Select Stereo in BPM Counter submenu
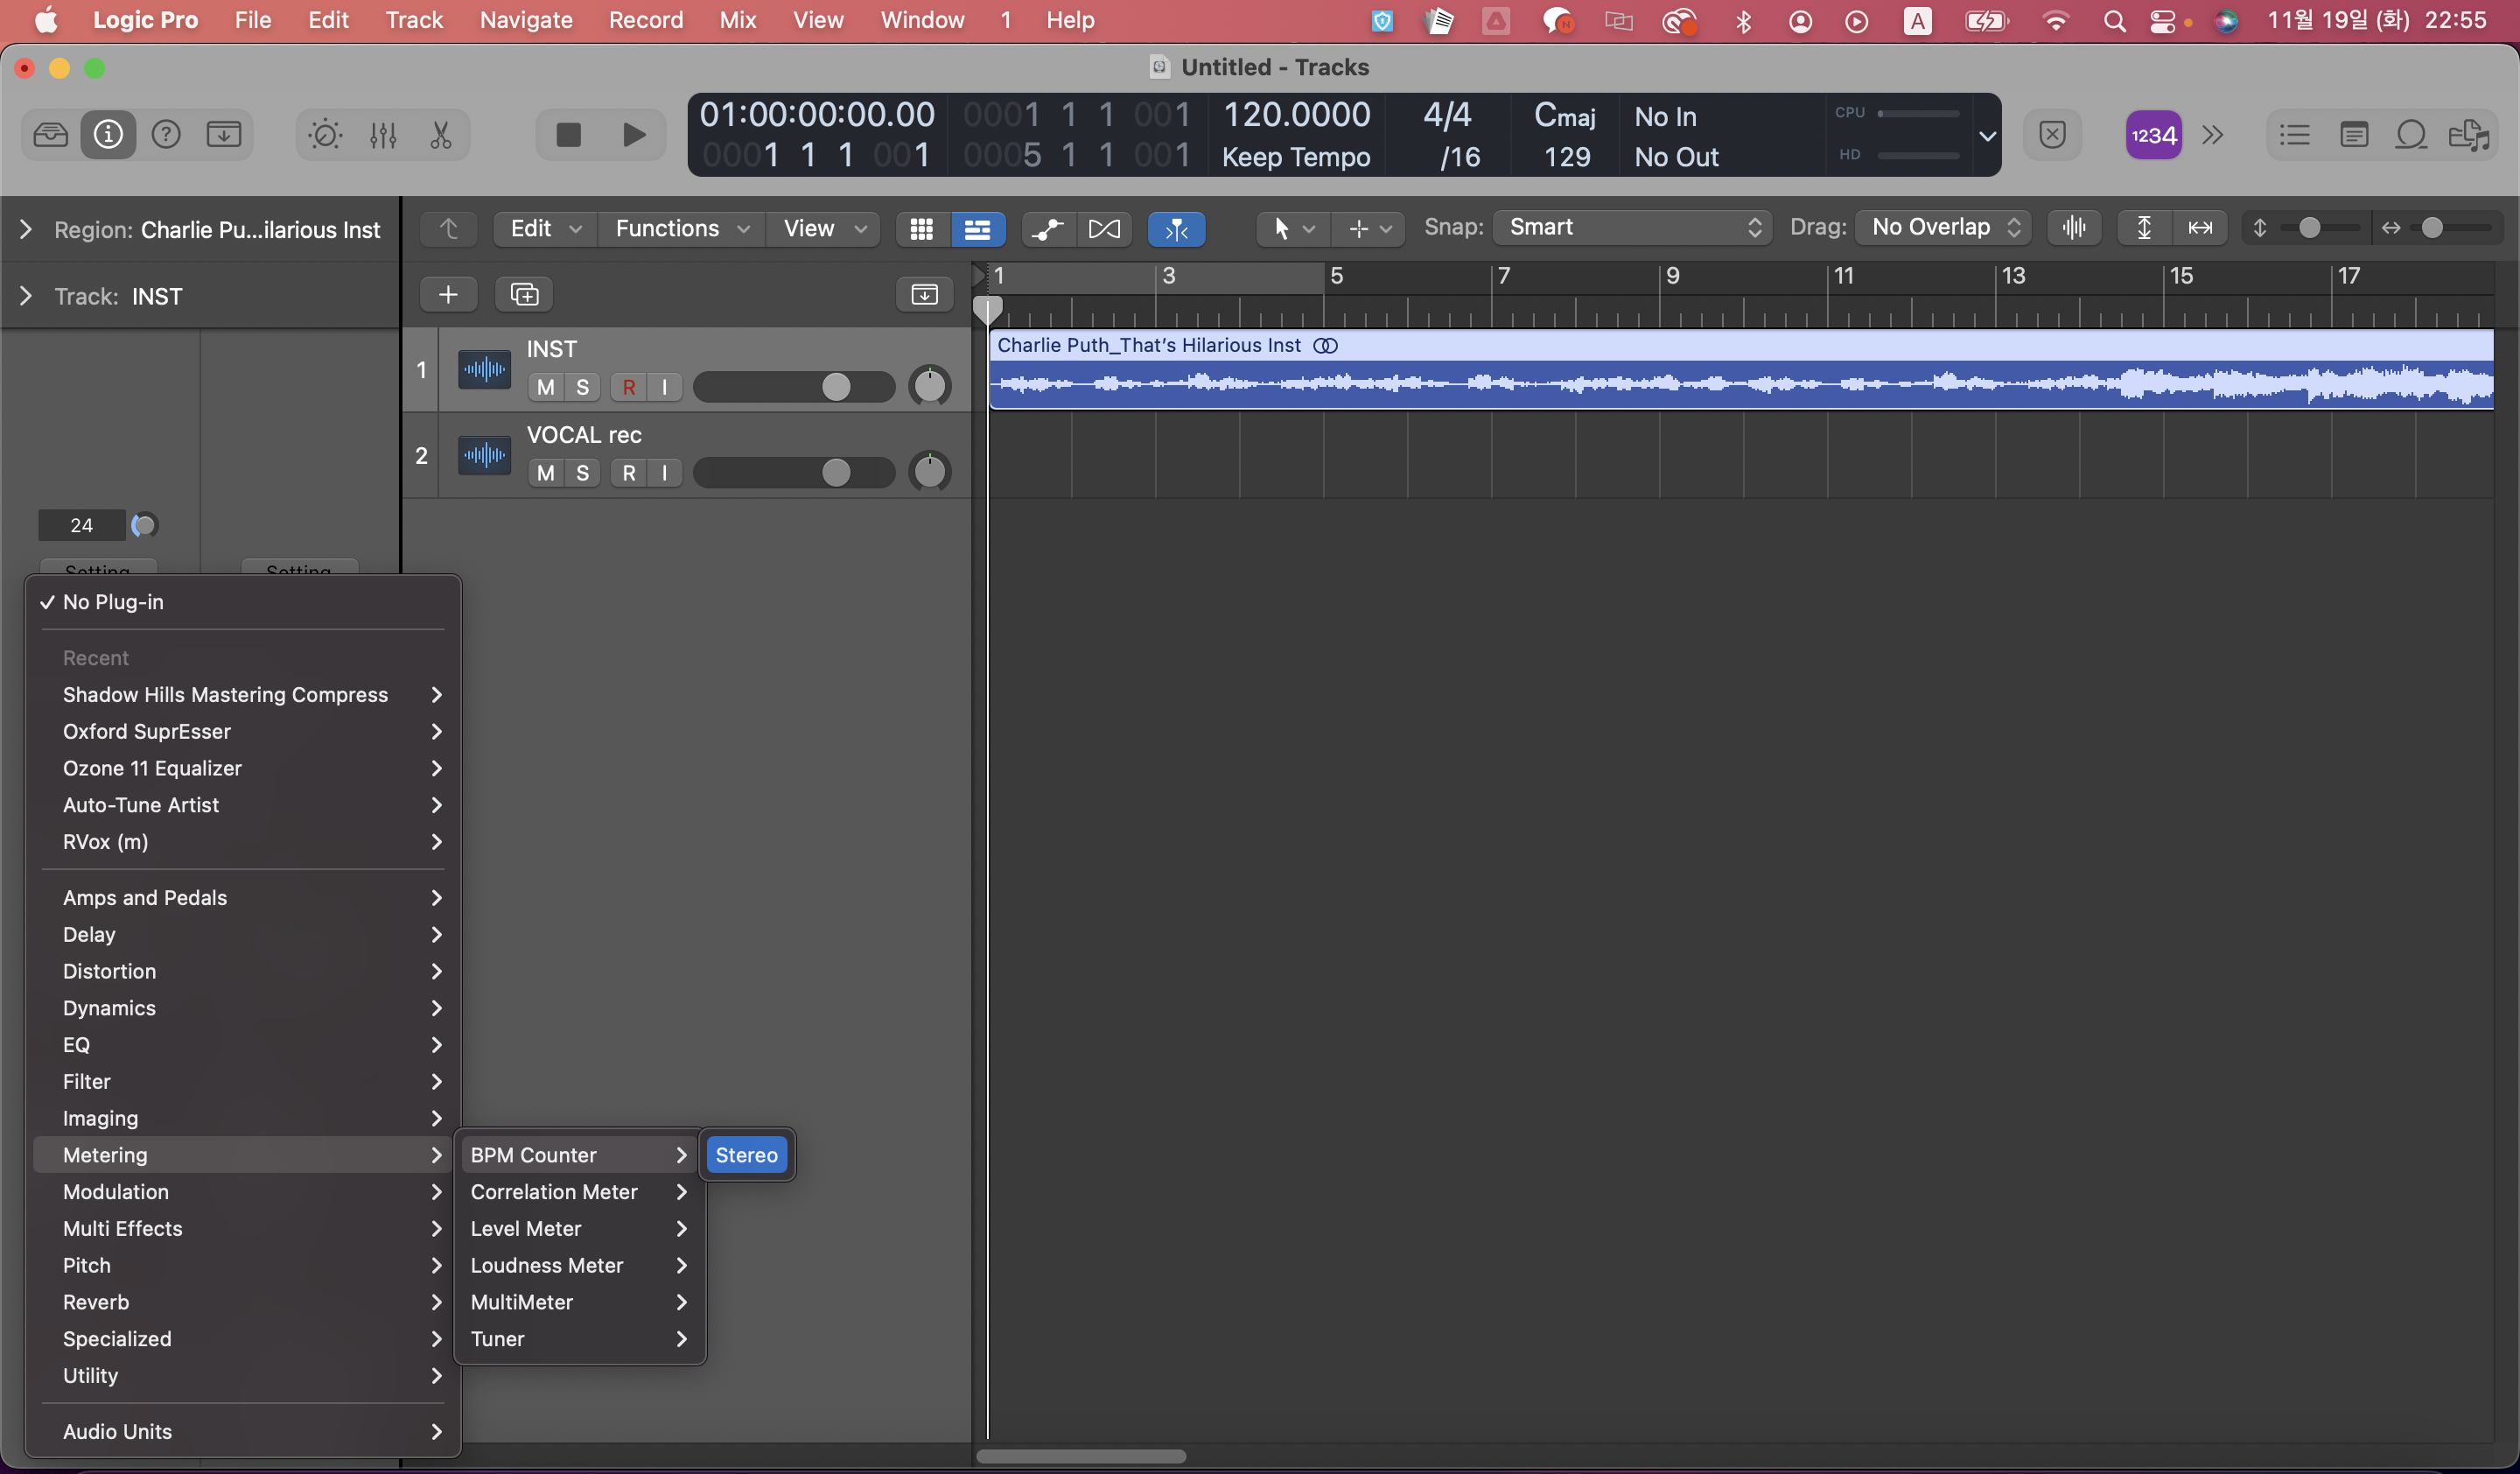This screenshot has height=1474, width=2520. 746,1155
